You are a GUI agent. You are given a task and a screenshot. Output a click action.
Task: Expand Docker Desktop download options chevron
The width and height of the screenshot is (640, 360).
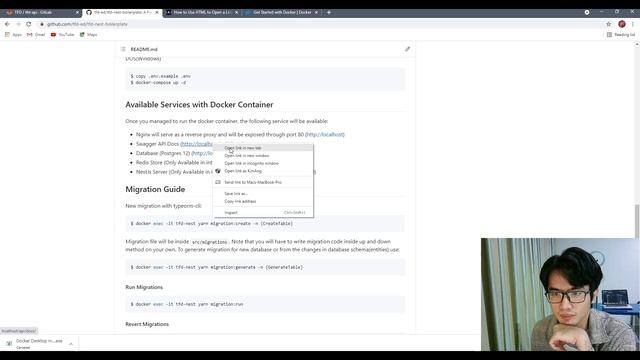[71, 344]
